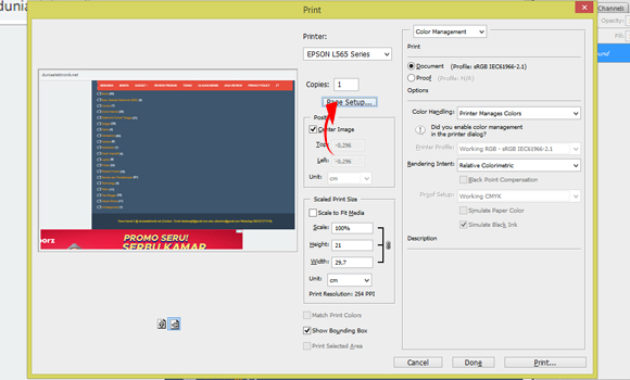Click the Done button
The height and width of the screenshot is (380, 630).
click(473, 362)
